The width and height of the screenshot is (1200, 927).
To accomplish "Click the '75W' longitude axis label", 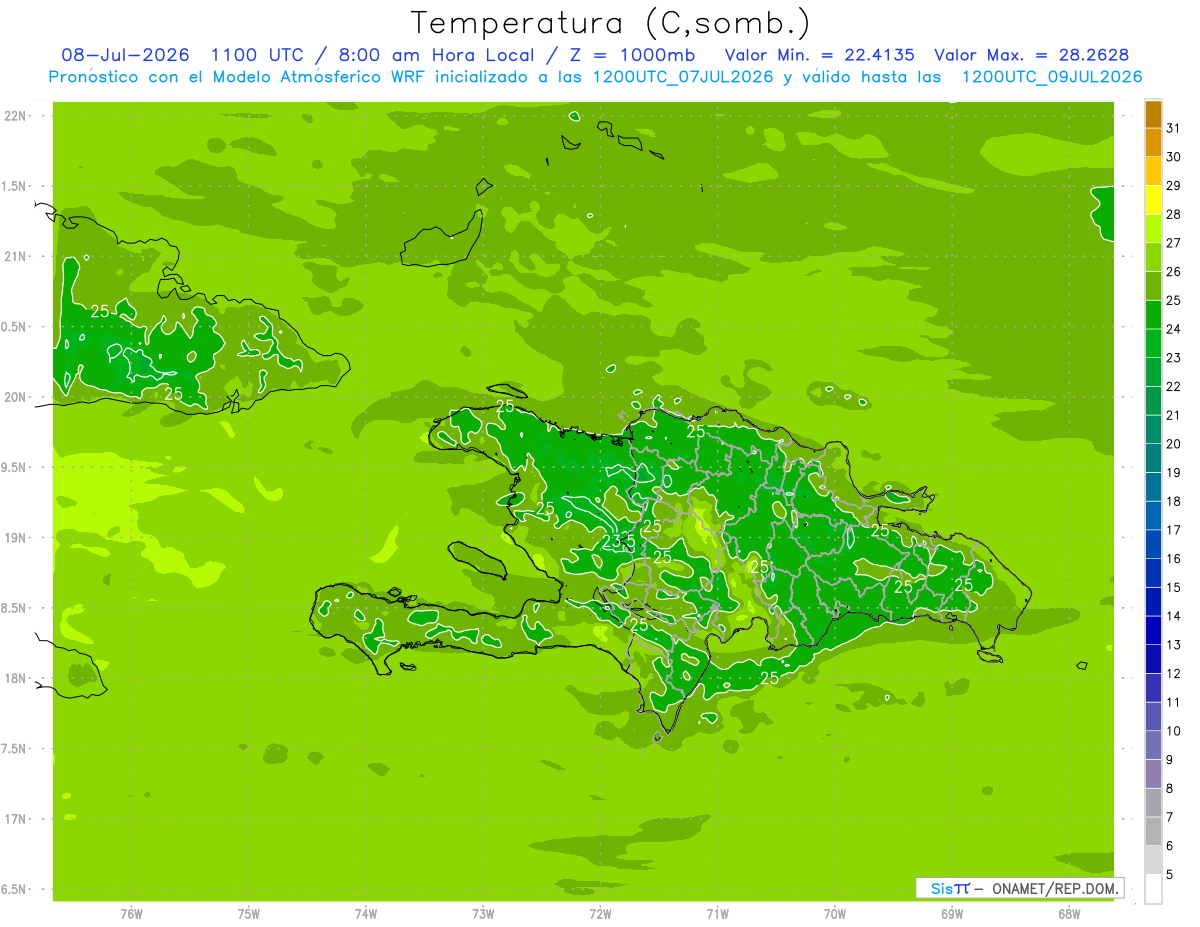I will (x=249, y=914).
